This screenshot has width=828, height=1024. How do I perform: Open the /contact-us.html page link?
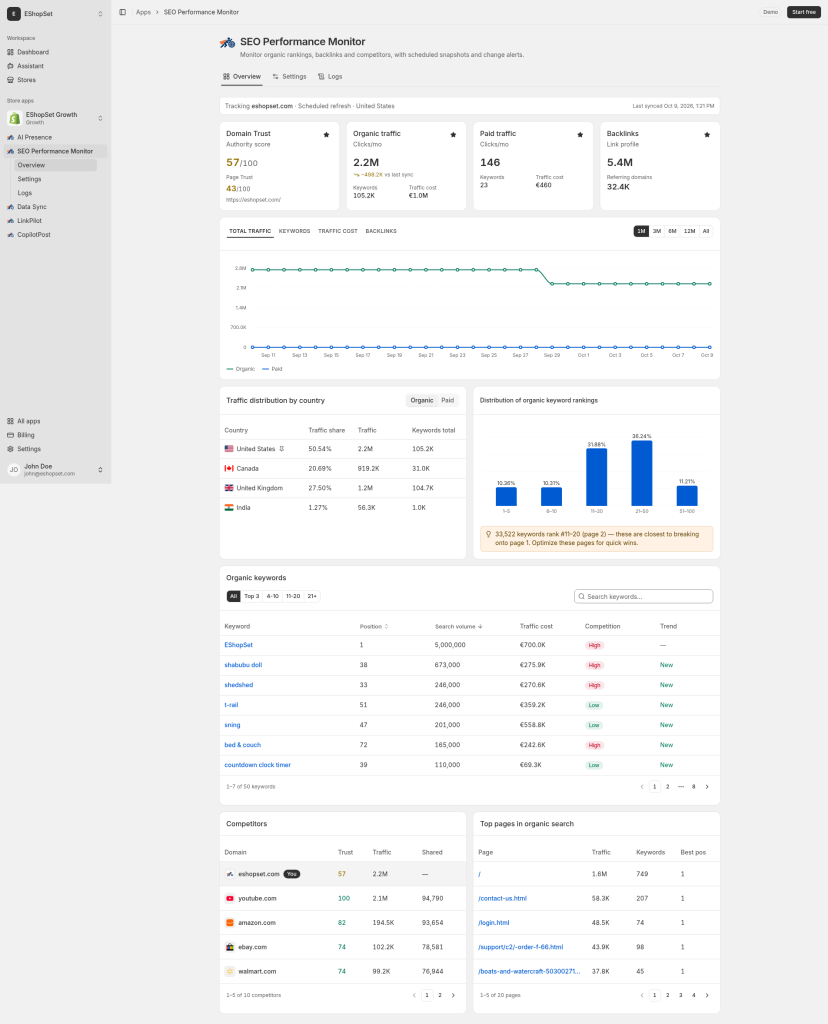point(502,899)
